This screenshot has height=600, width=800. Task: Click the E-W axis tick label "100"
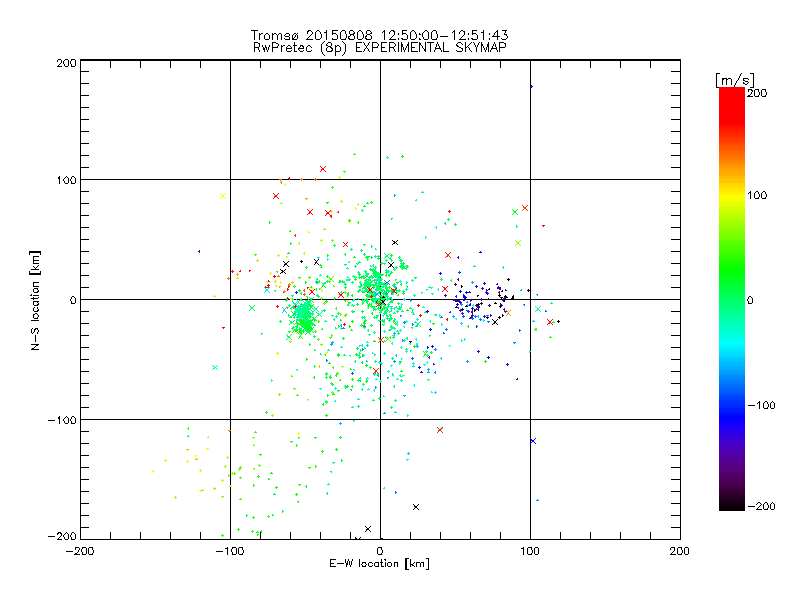click(x=530, y=552)
